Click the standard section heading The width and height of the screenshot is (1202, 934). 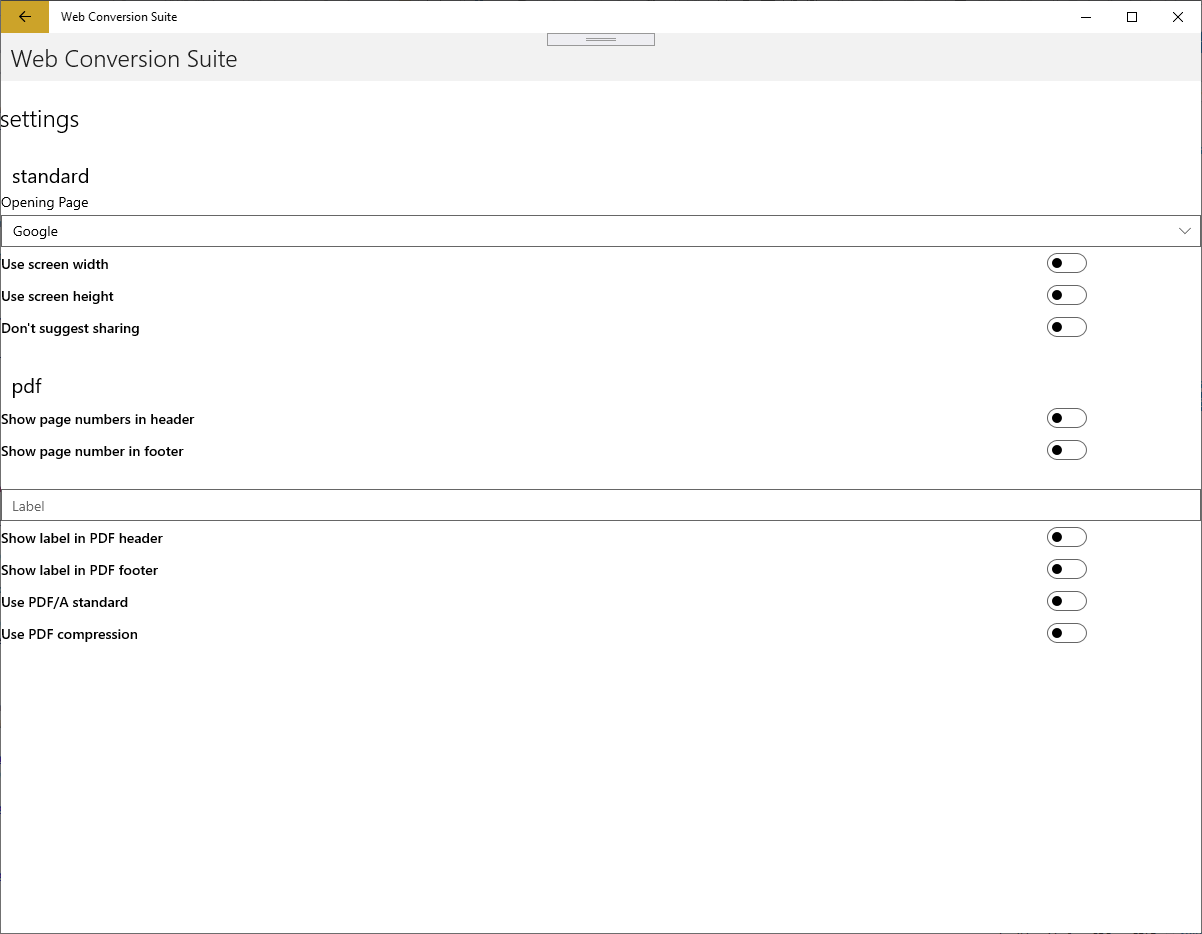click(51, 176)
